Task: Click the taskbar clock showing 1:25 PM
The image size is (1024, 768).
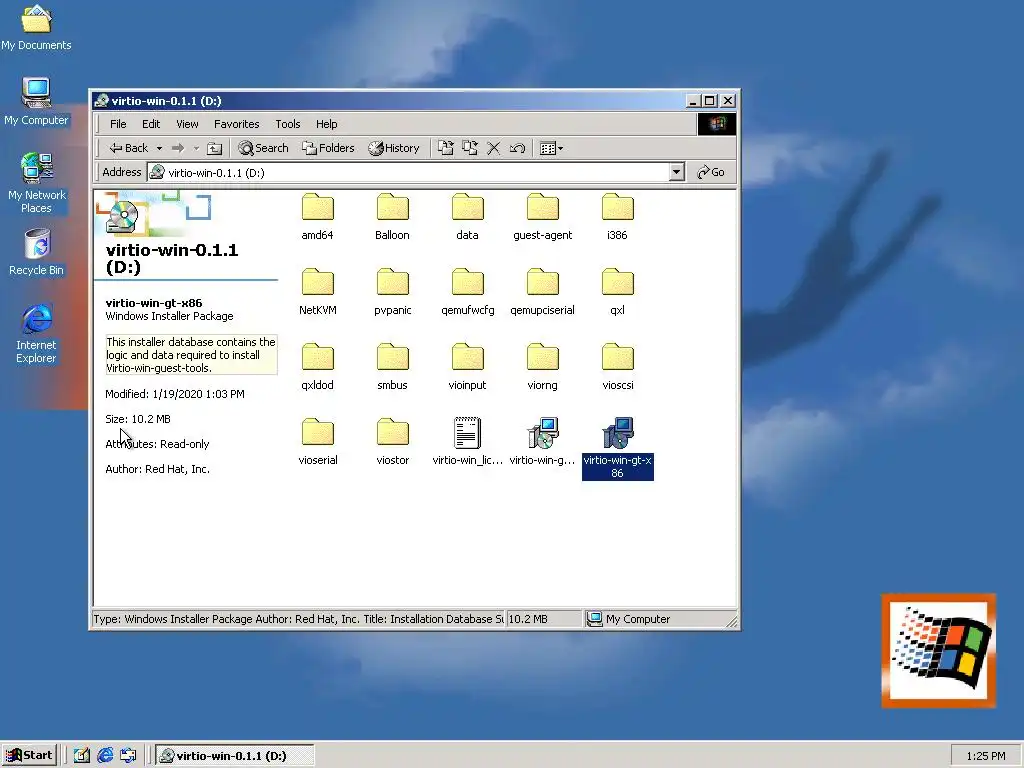Action: [x=986, y=756]
